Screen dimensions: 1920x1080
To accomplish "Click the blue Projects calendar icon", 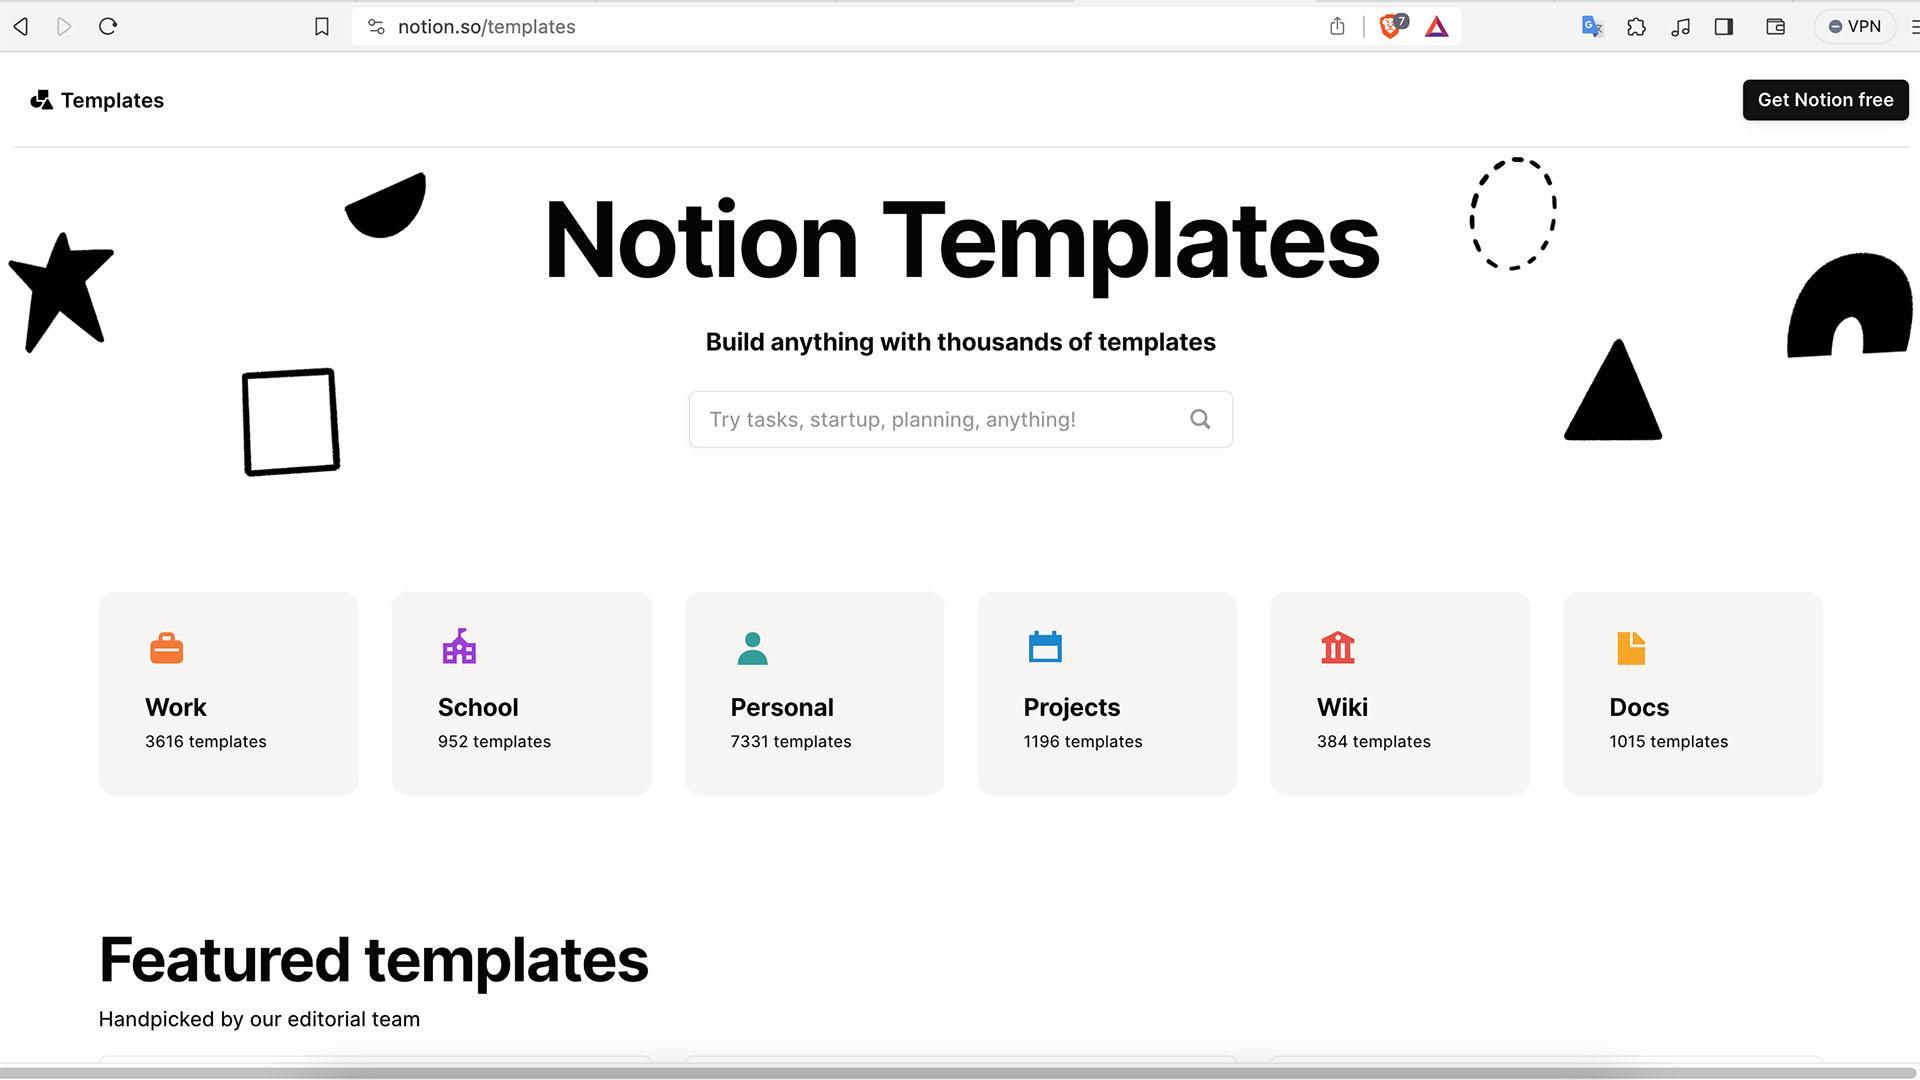I will click(1045, 647).
